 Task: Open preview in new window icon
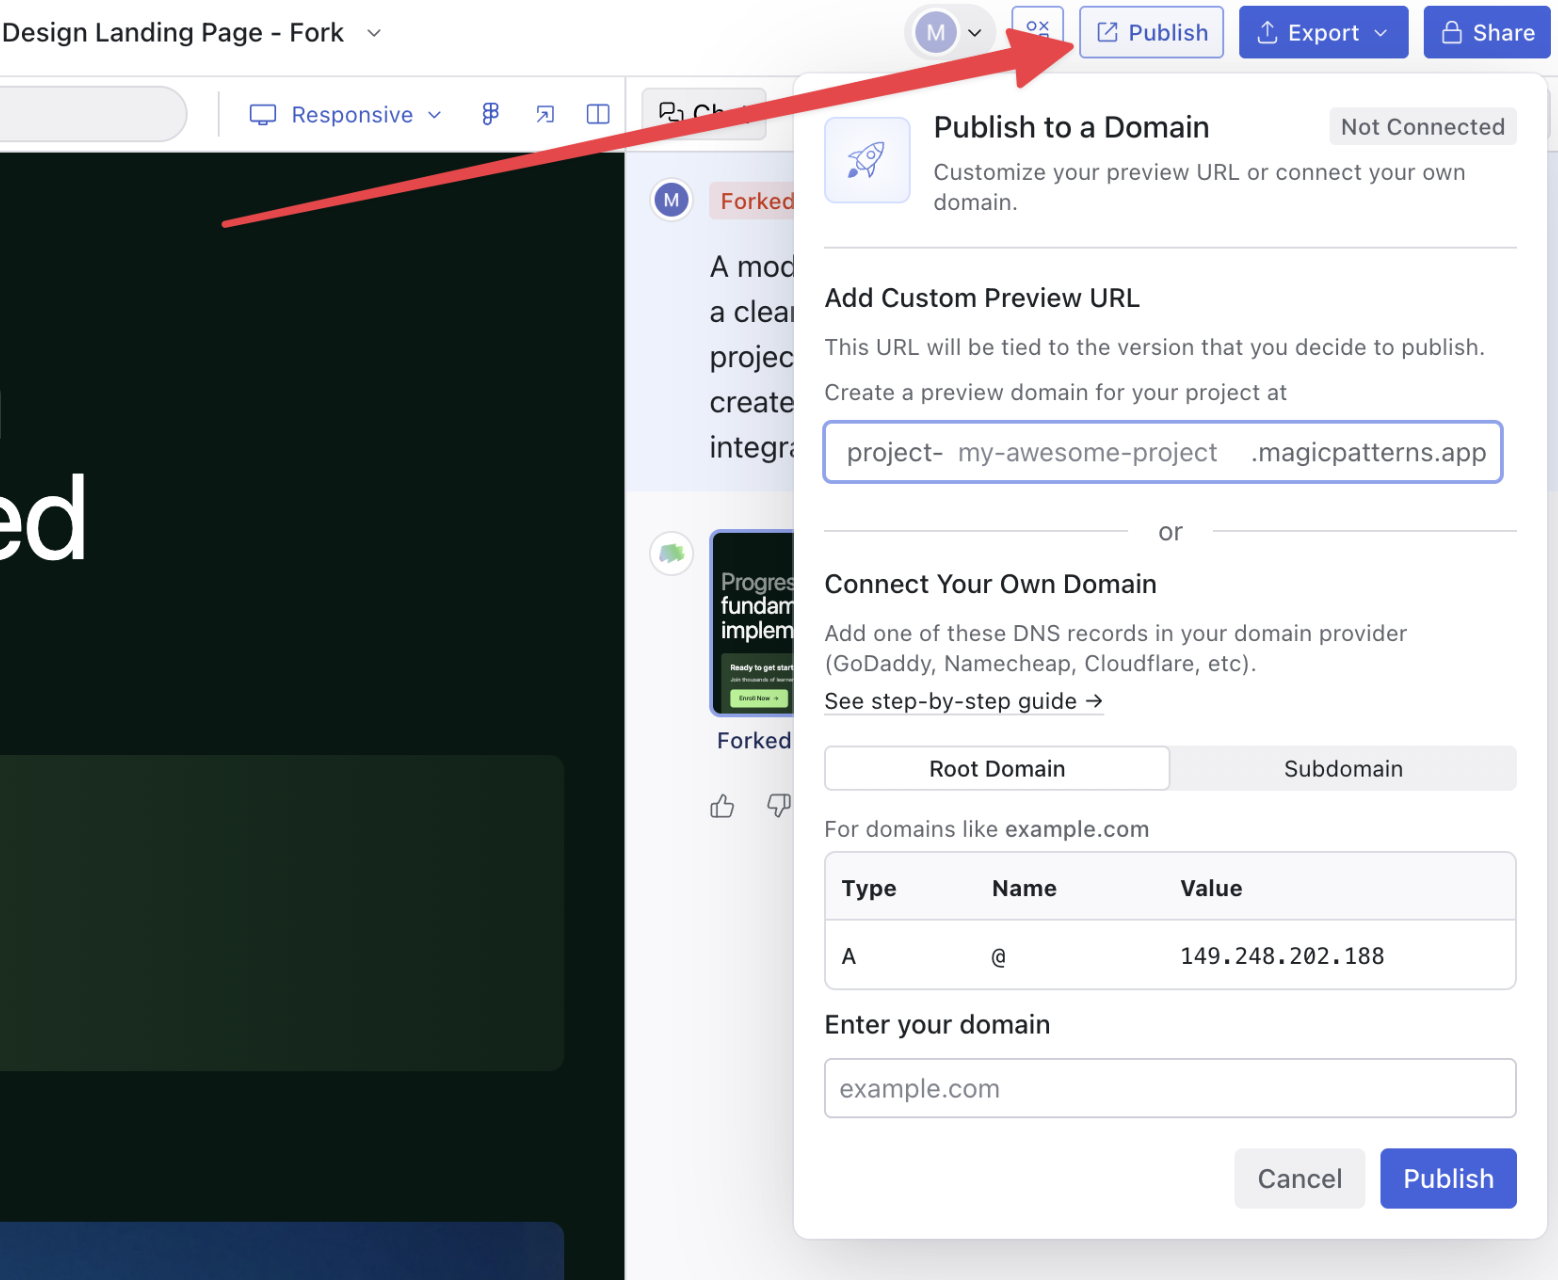point(545,114)
